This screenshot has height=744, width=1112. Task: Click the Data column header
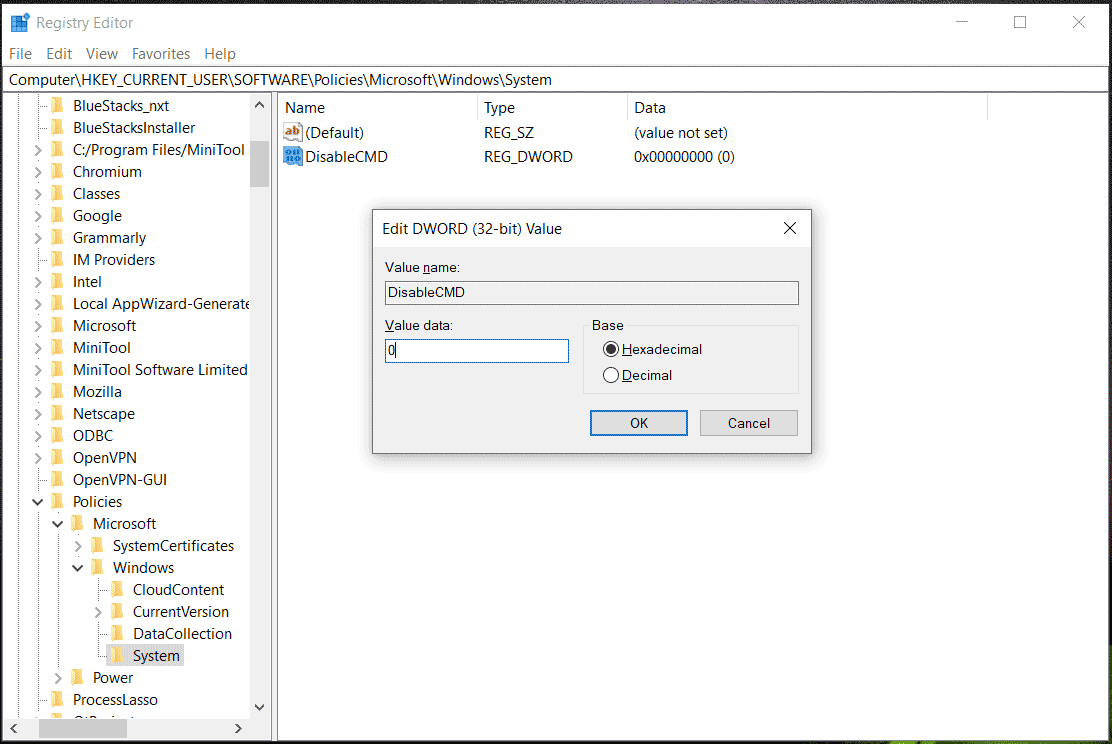[x=807, y=108]
